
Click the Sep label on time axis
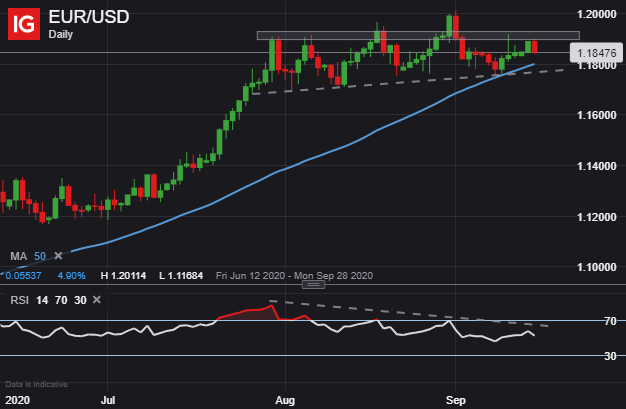pyautogui.click(x=456, y=400)
